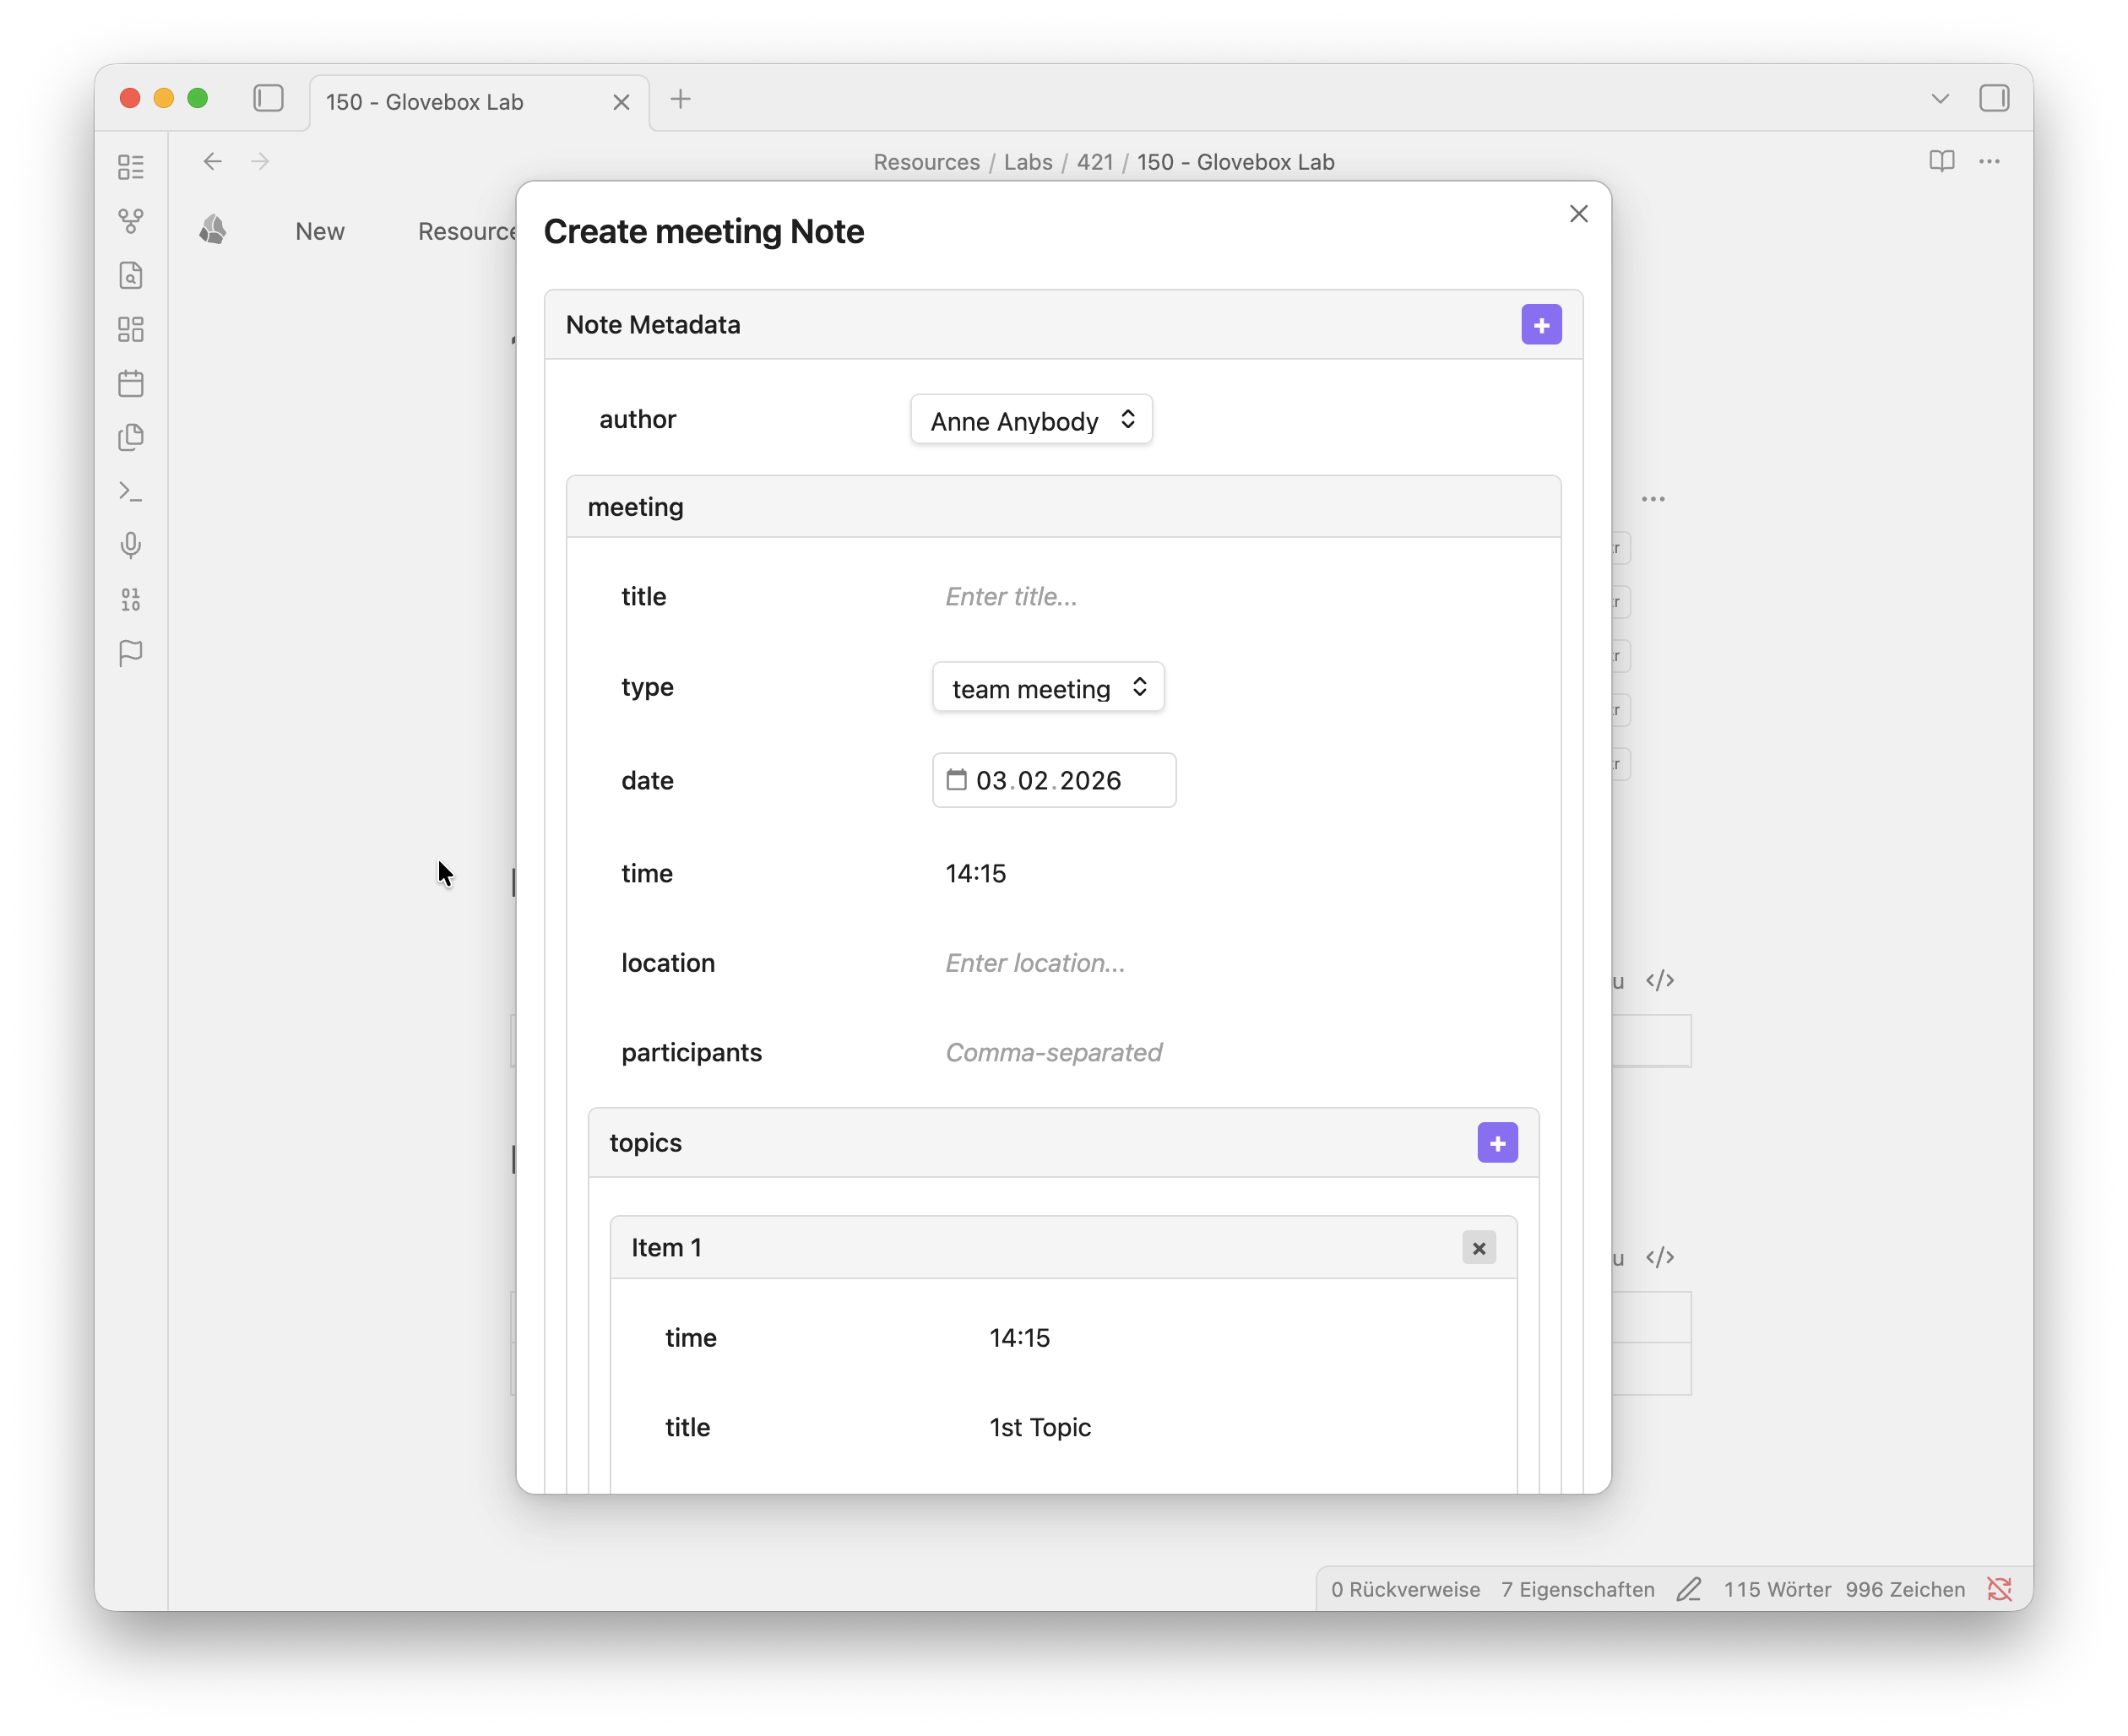
Task: Toggle reading view book icon
Action: (1941, 162)
